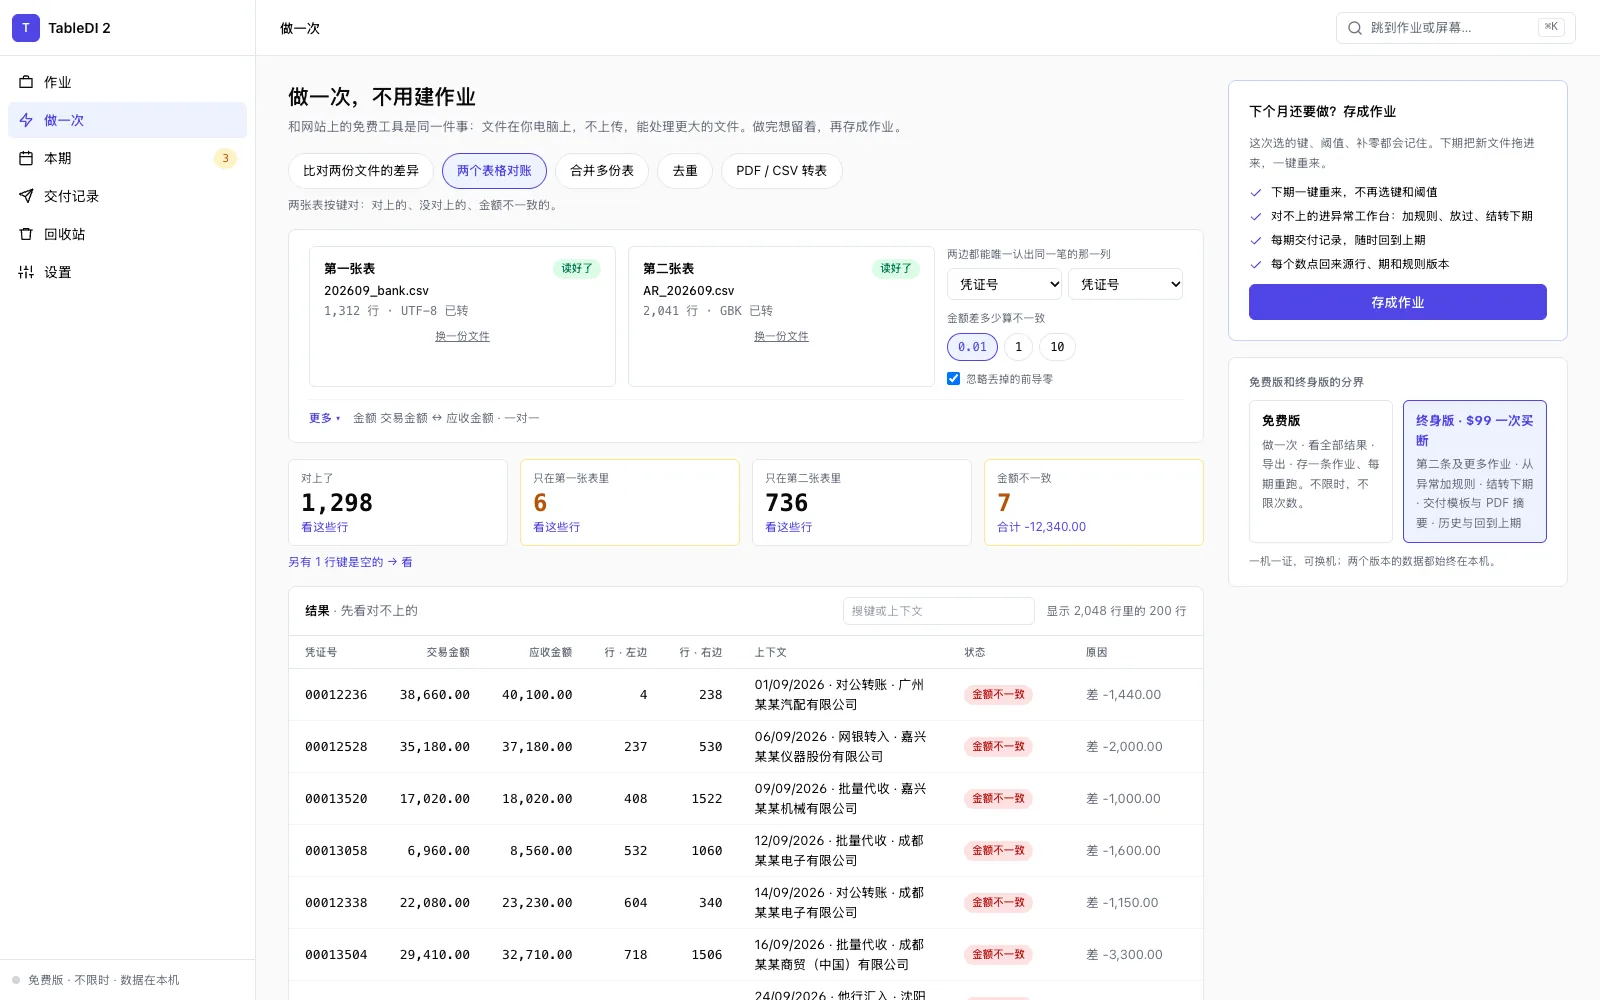The width and height of the screenshot is (1600, 1000).
Task: Open 设置 via its sliders icon
Action: 26,272
